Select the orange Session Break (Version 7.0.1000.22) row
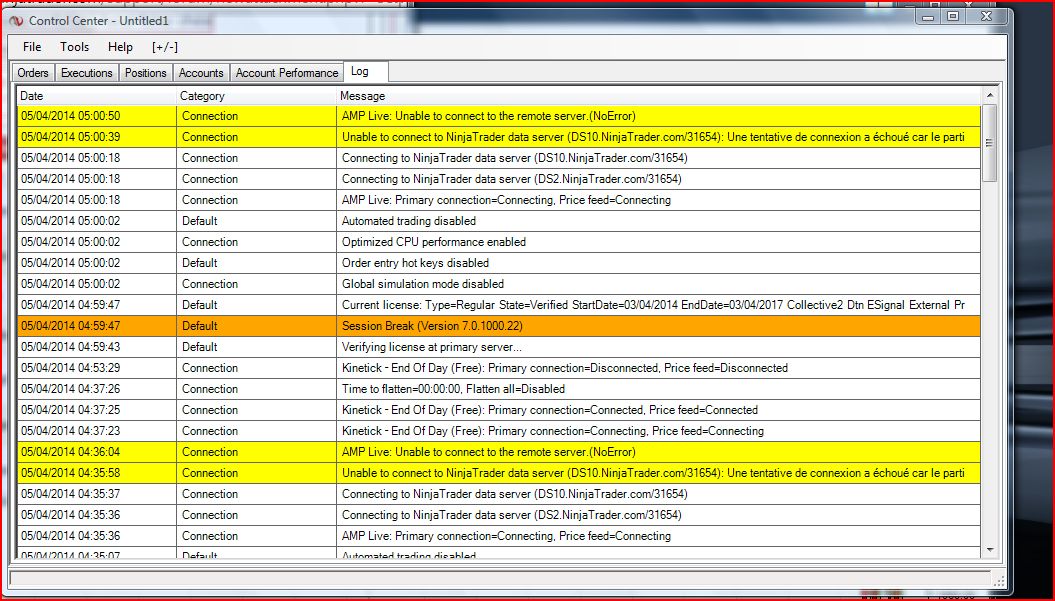Viewport: 1055px width, 601px height. pyautogui.click(x=499, y=326)
